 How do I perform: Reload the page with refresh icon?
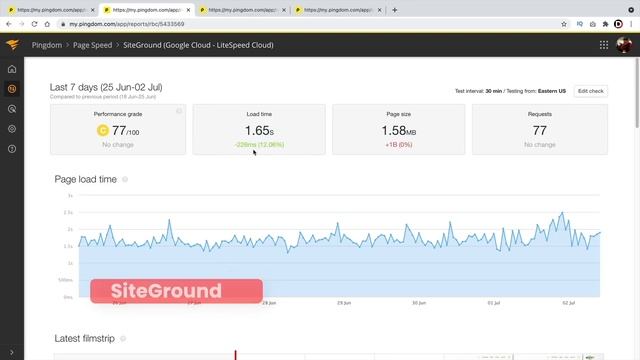34,24
